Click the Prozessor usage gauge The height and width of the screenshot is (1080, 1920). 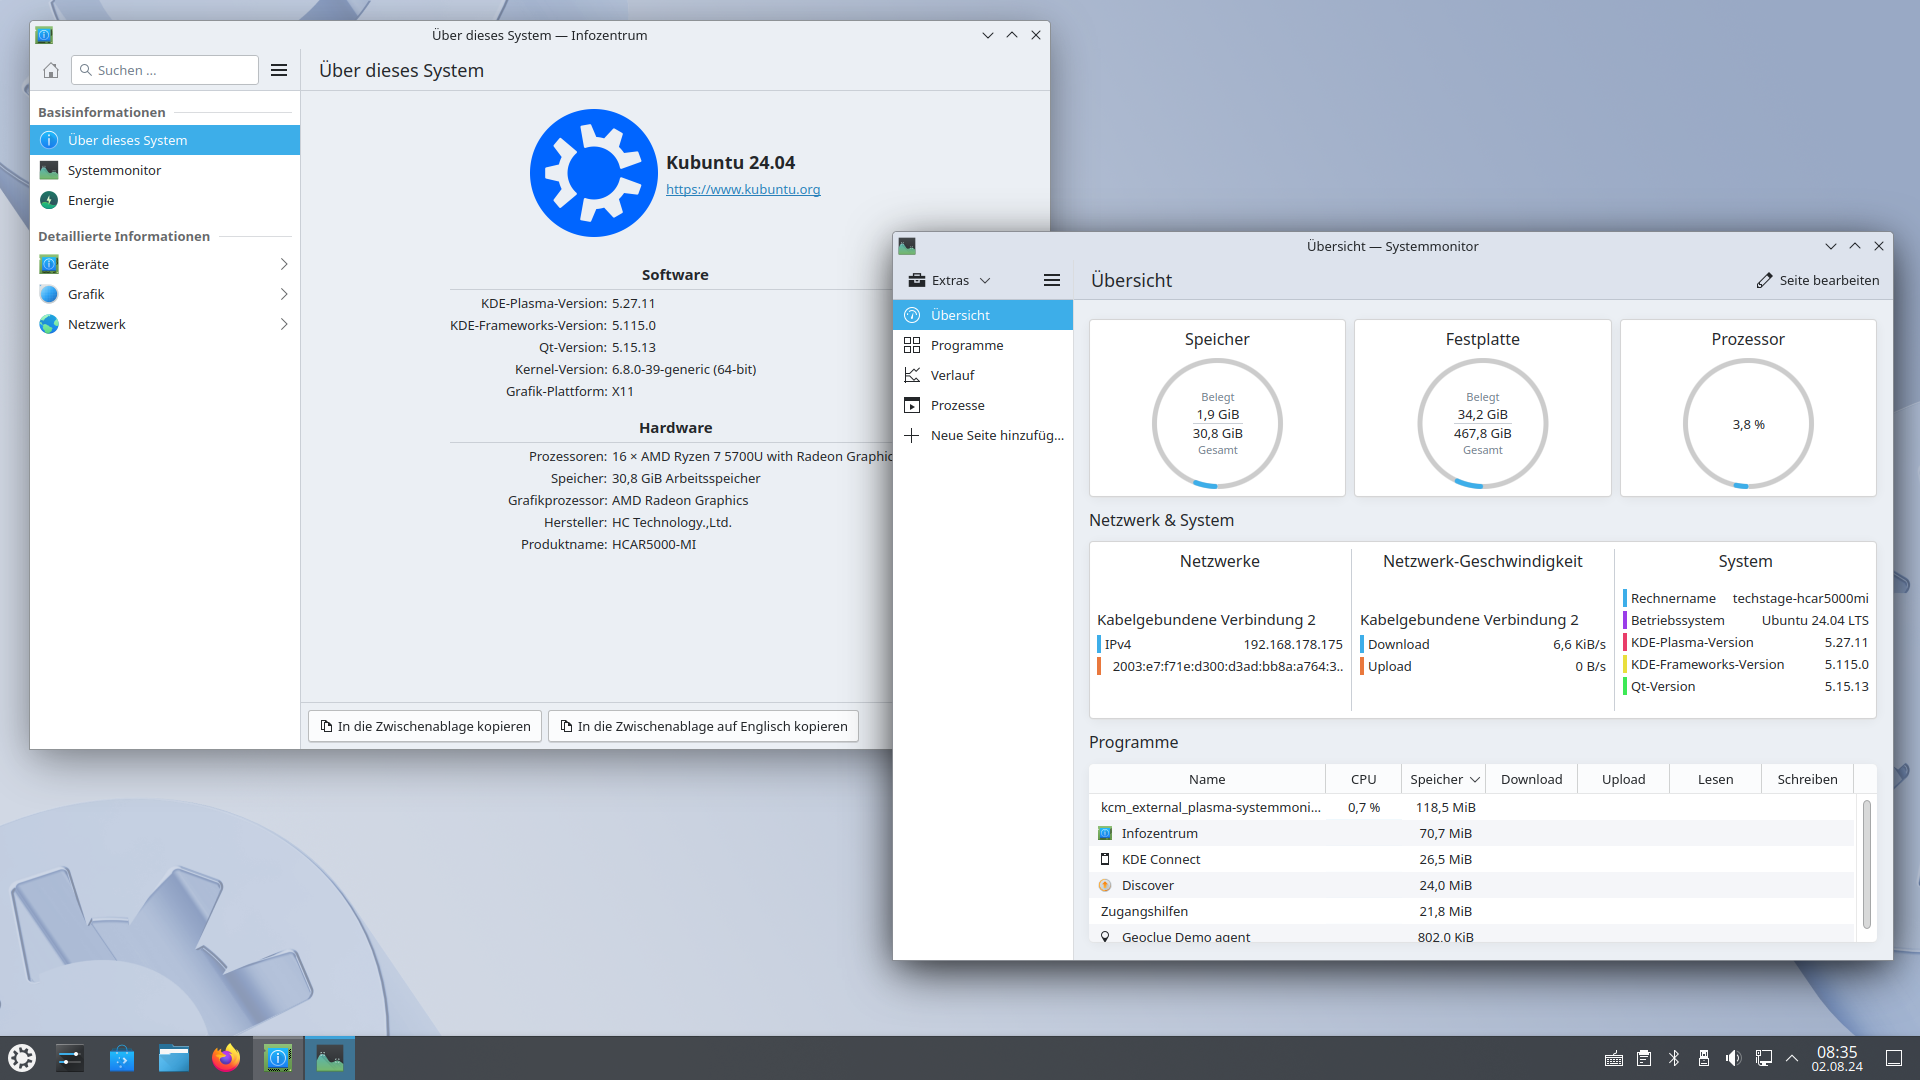coord(1748,424)
